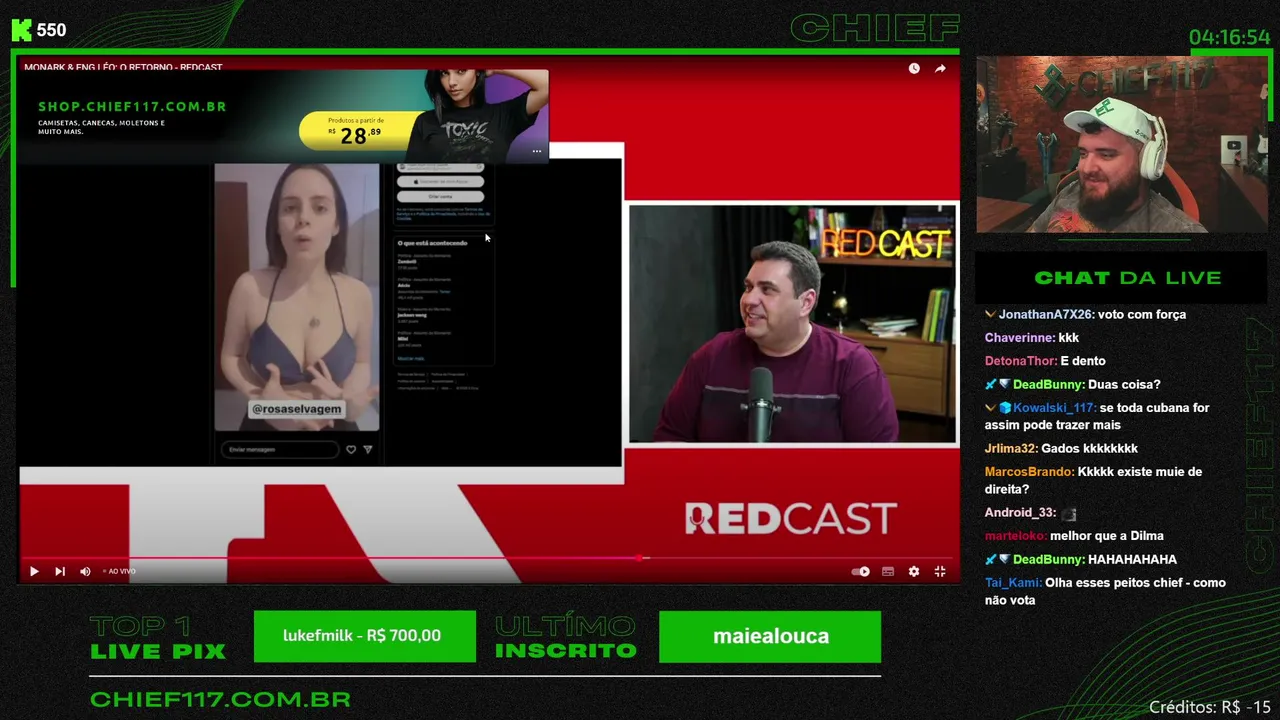Click marteloko username in chat
Viewport: 1280px width, 720px height.
coord(1015,536)
